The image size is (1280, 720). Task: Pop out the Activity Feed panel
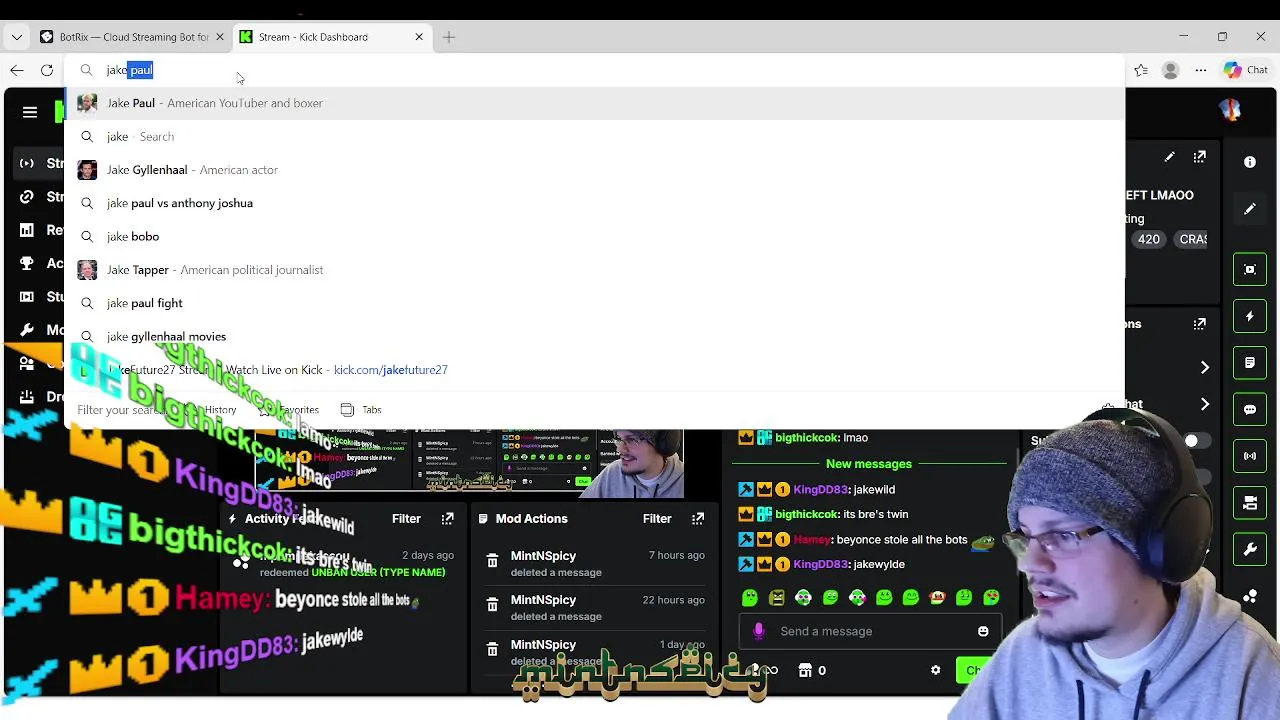[447, 518]
